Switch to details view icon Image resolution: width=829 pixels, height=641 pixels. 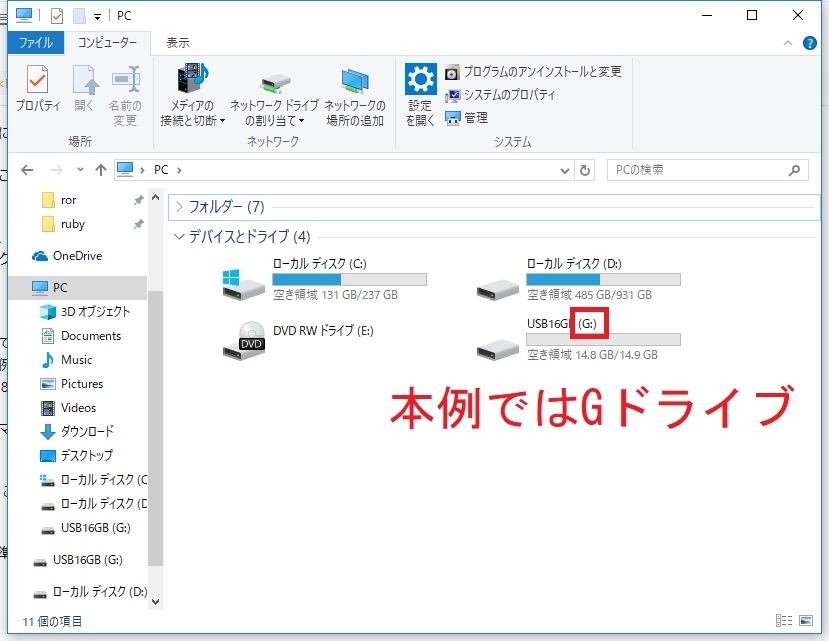pyautogui.click(x=784, y=620)
